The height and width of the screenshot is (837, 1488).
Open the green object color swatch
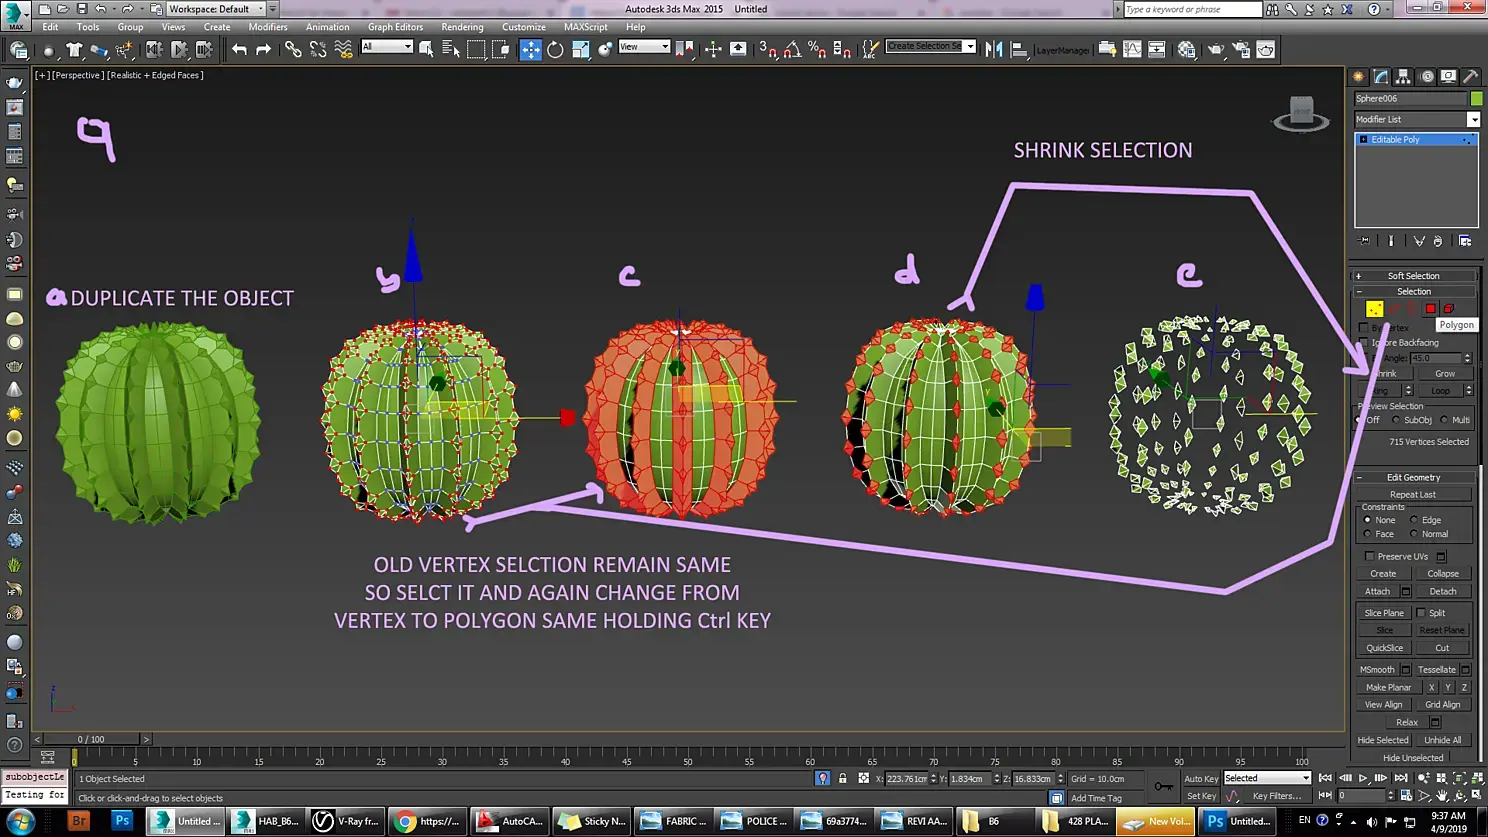tap(1476, 98)
